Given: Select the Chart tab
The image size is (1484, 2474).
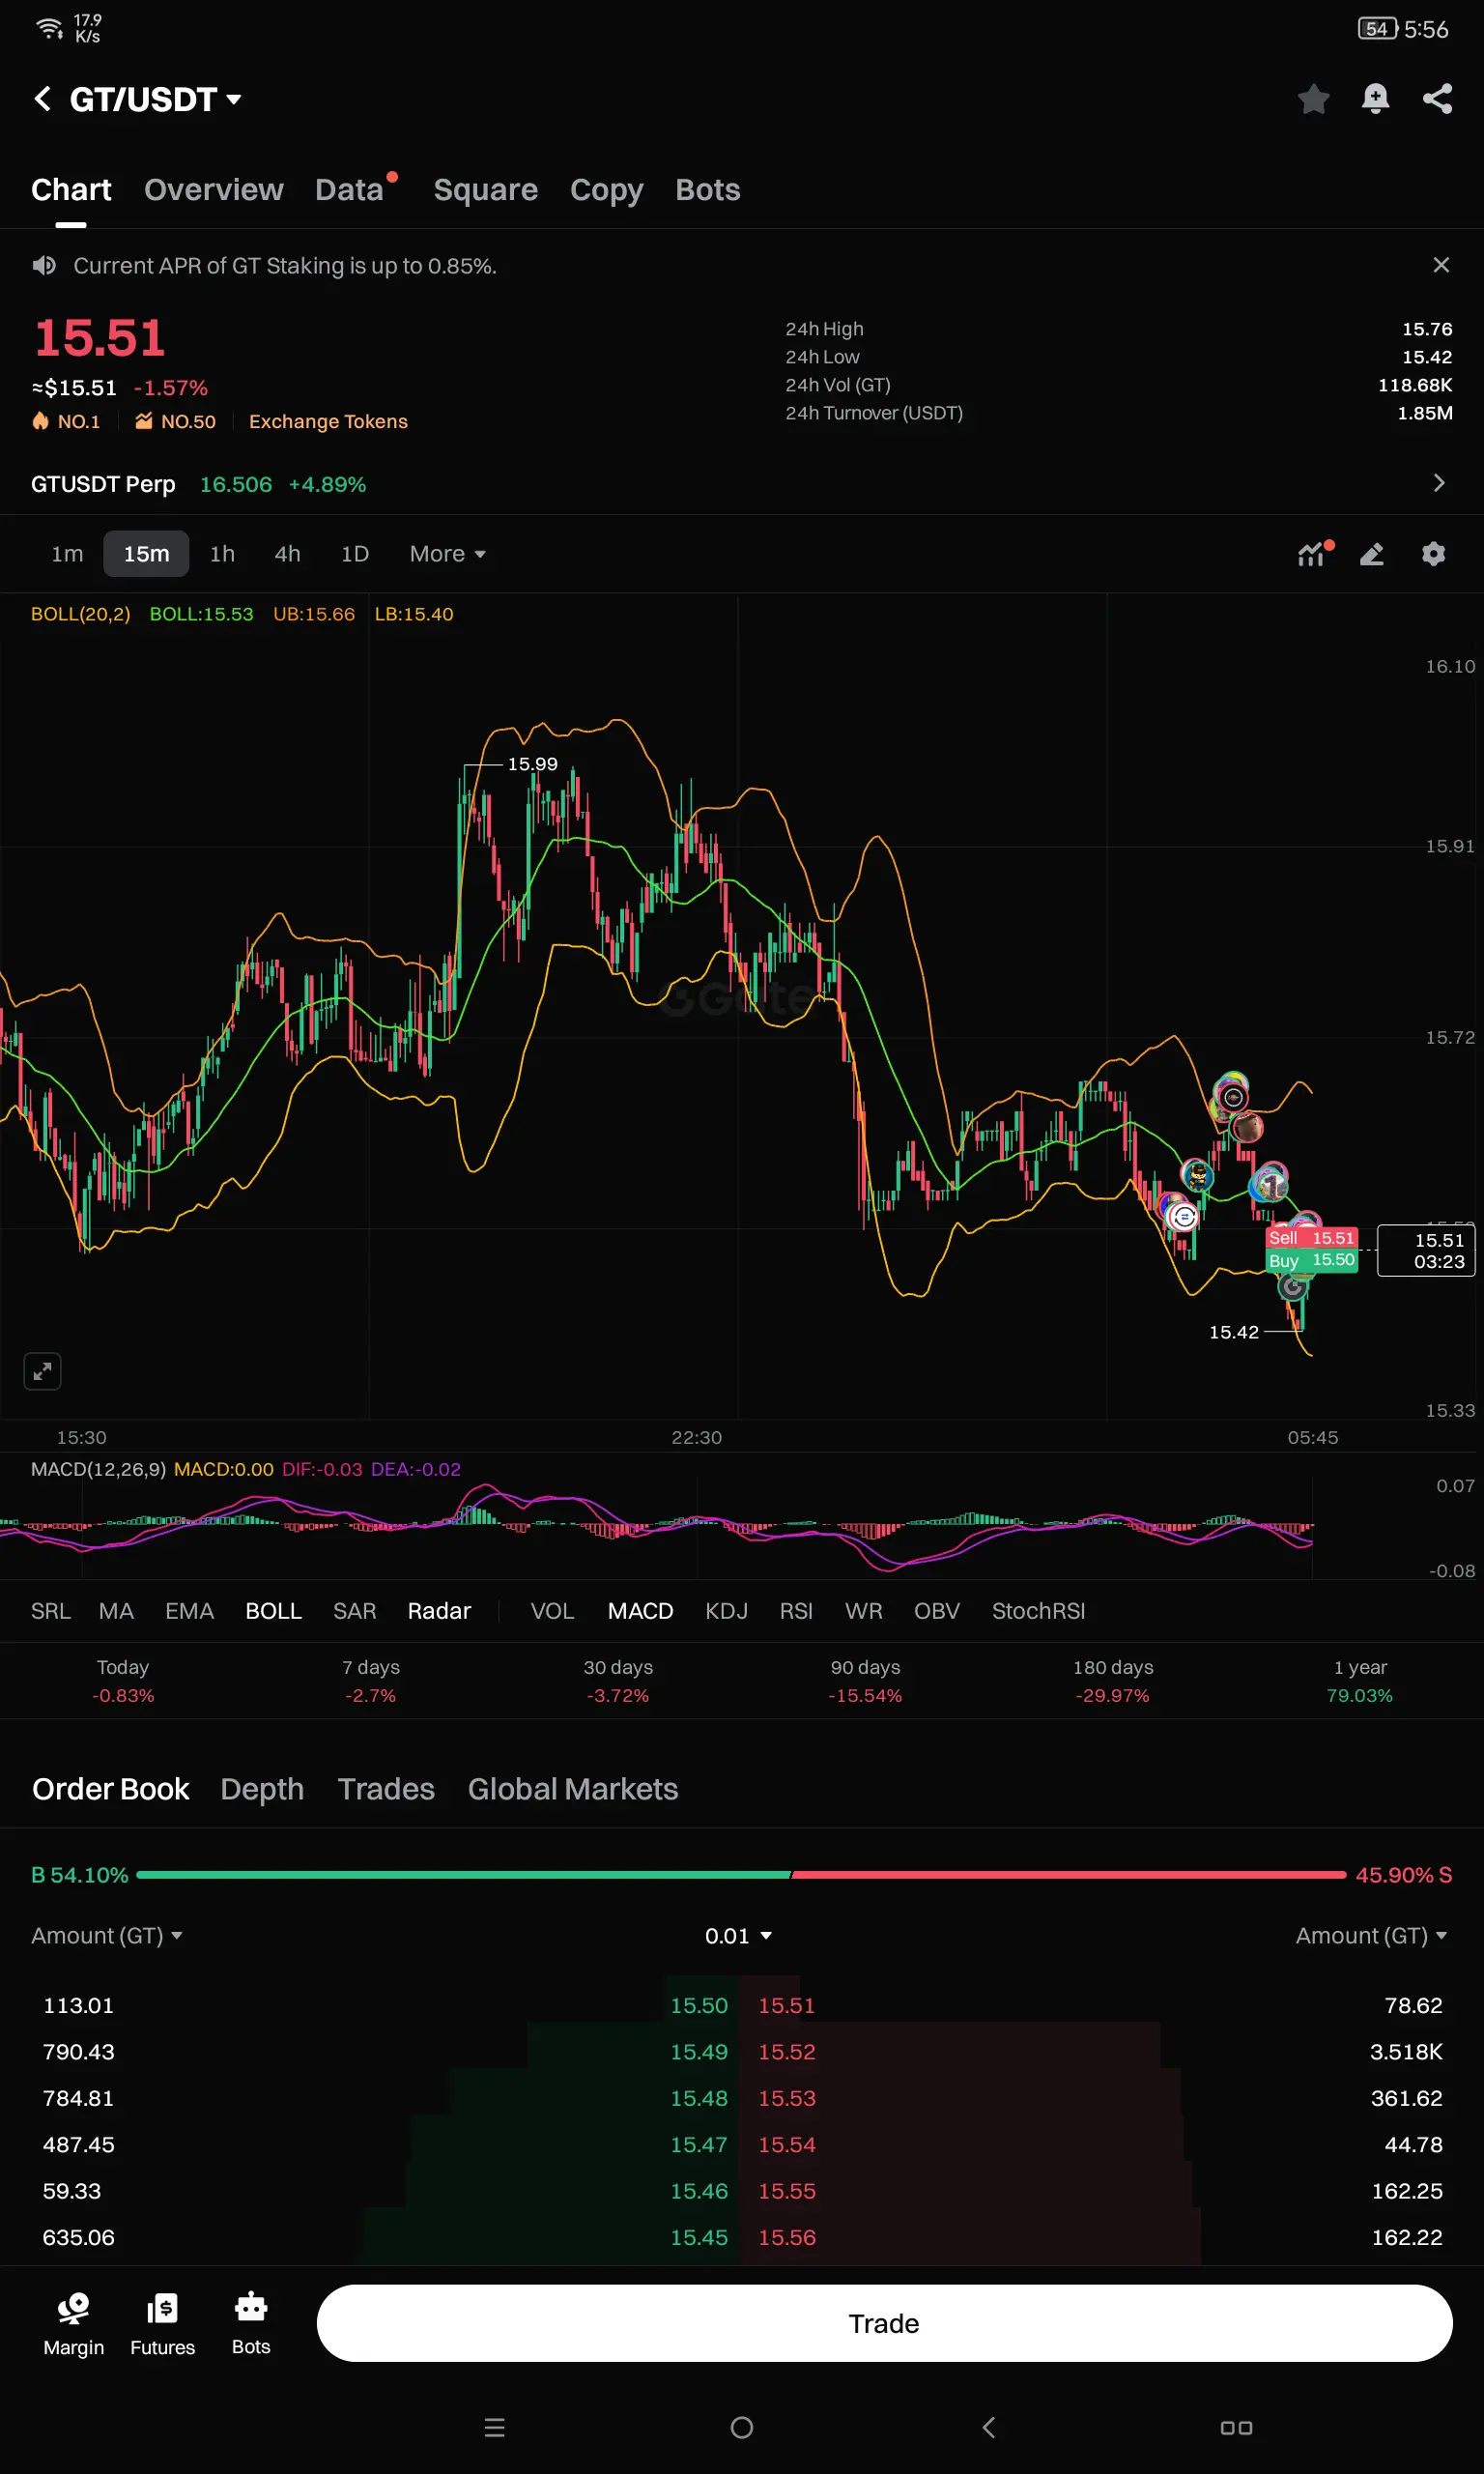Looking at the screenshot, I should point(71,190).
